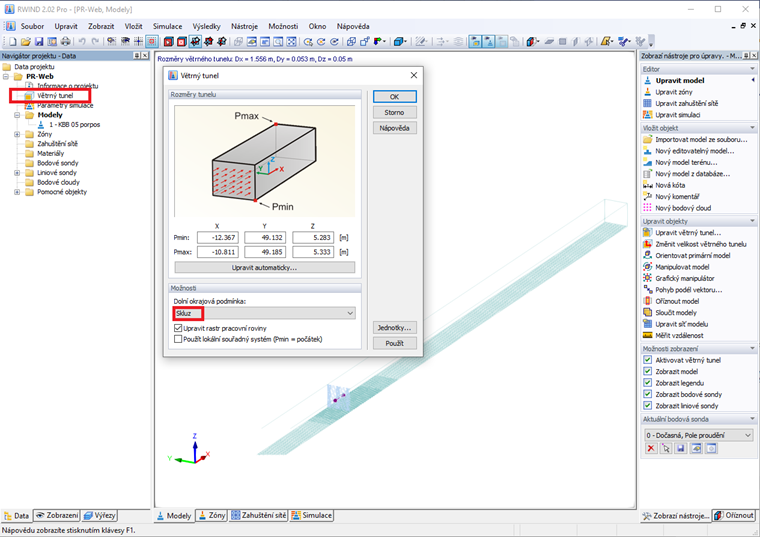Click the Použít button
The image size is (760, 537).
click(395, 343)
